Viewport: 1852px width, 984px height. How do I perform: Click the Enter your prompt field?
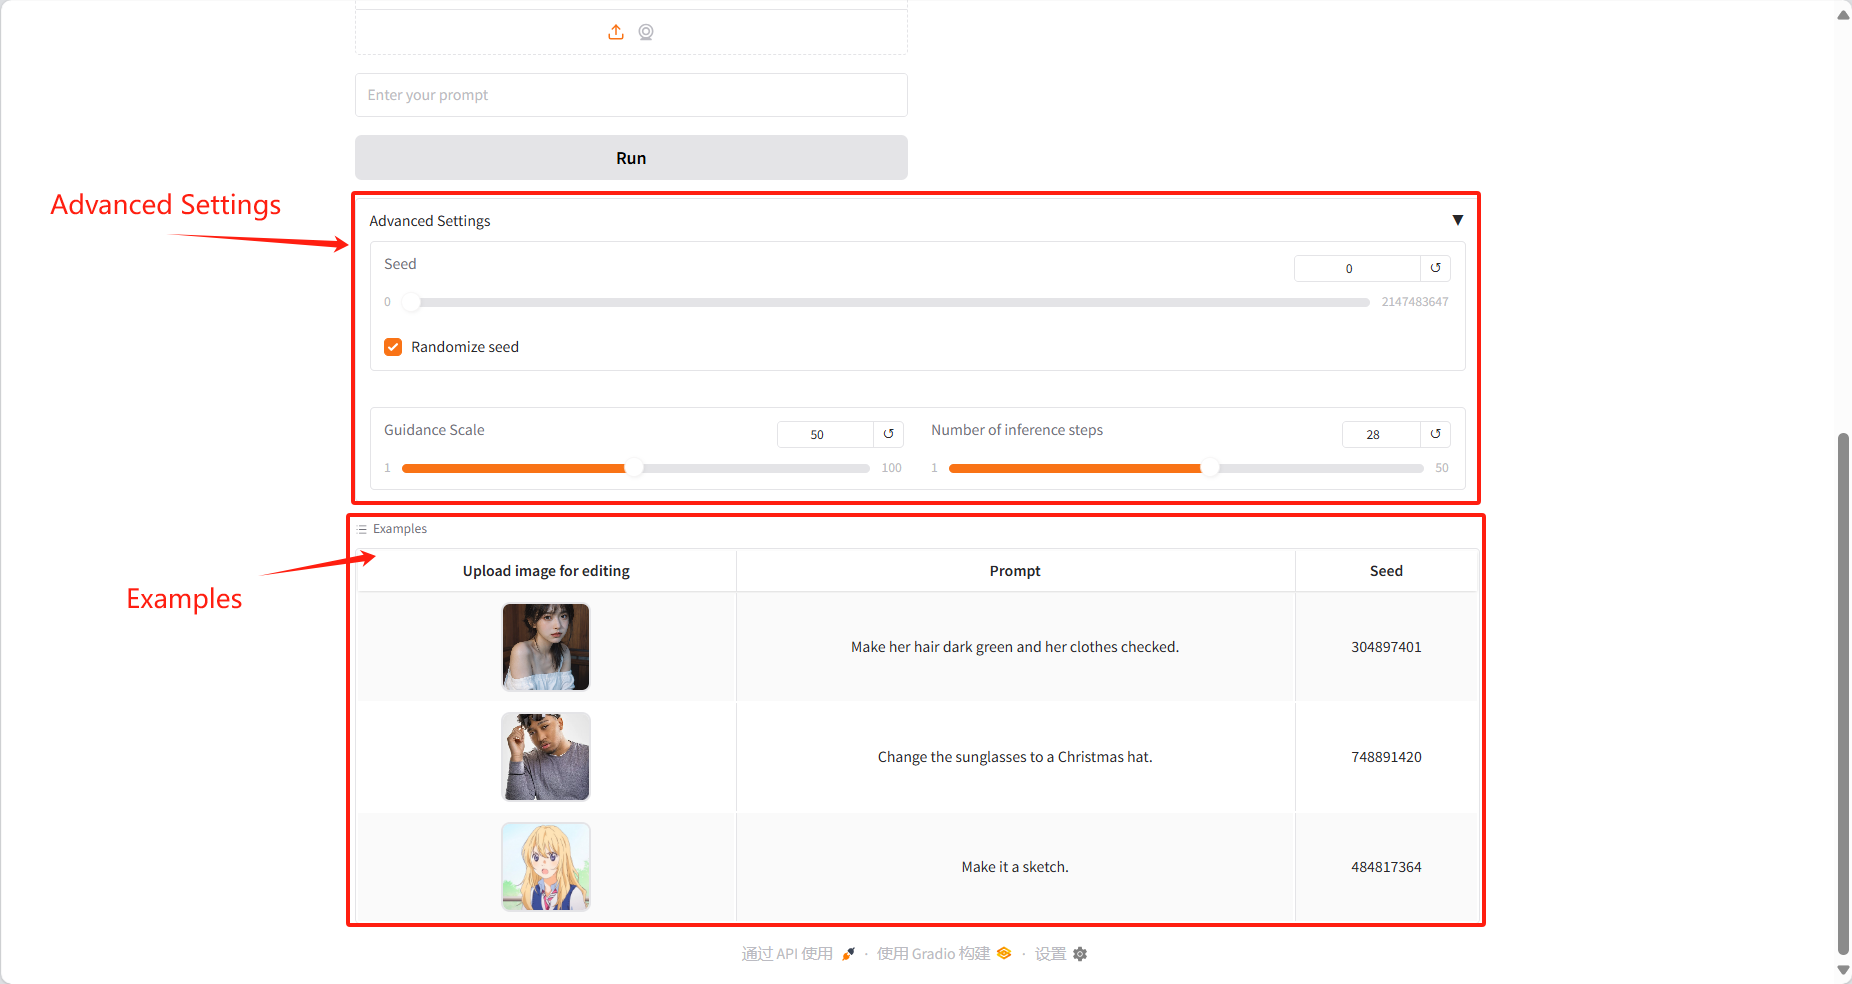point(631,95)
